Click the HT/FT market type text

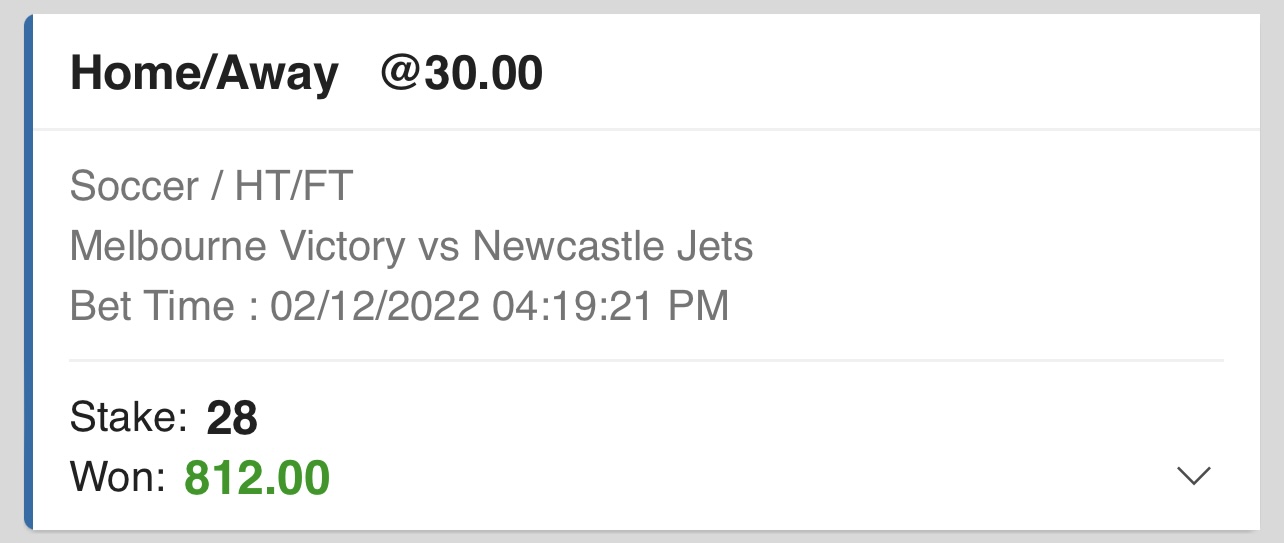tap(294, 186)
